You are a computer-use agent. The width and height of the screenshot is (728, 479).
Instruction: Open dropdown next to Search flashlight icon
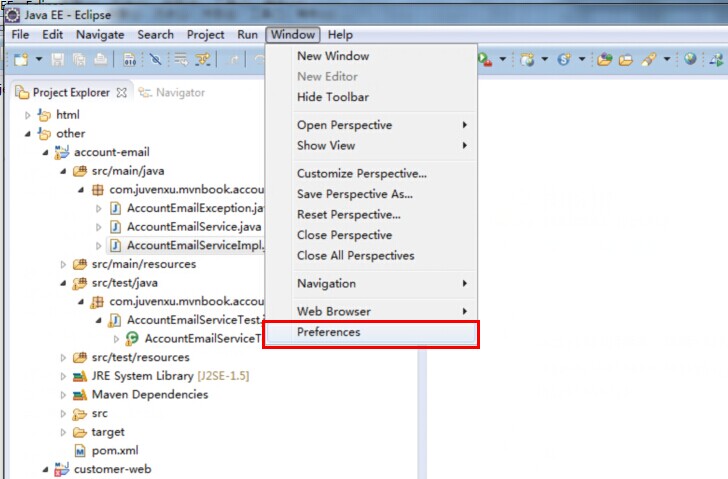(667, 59)
